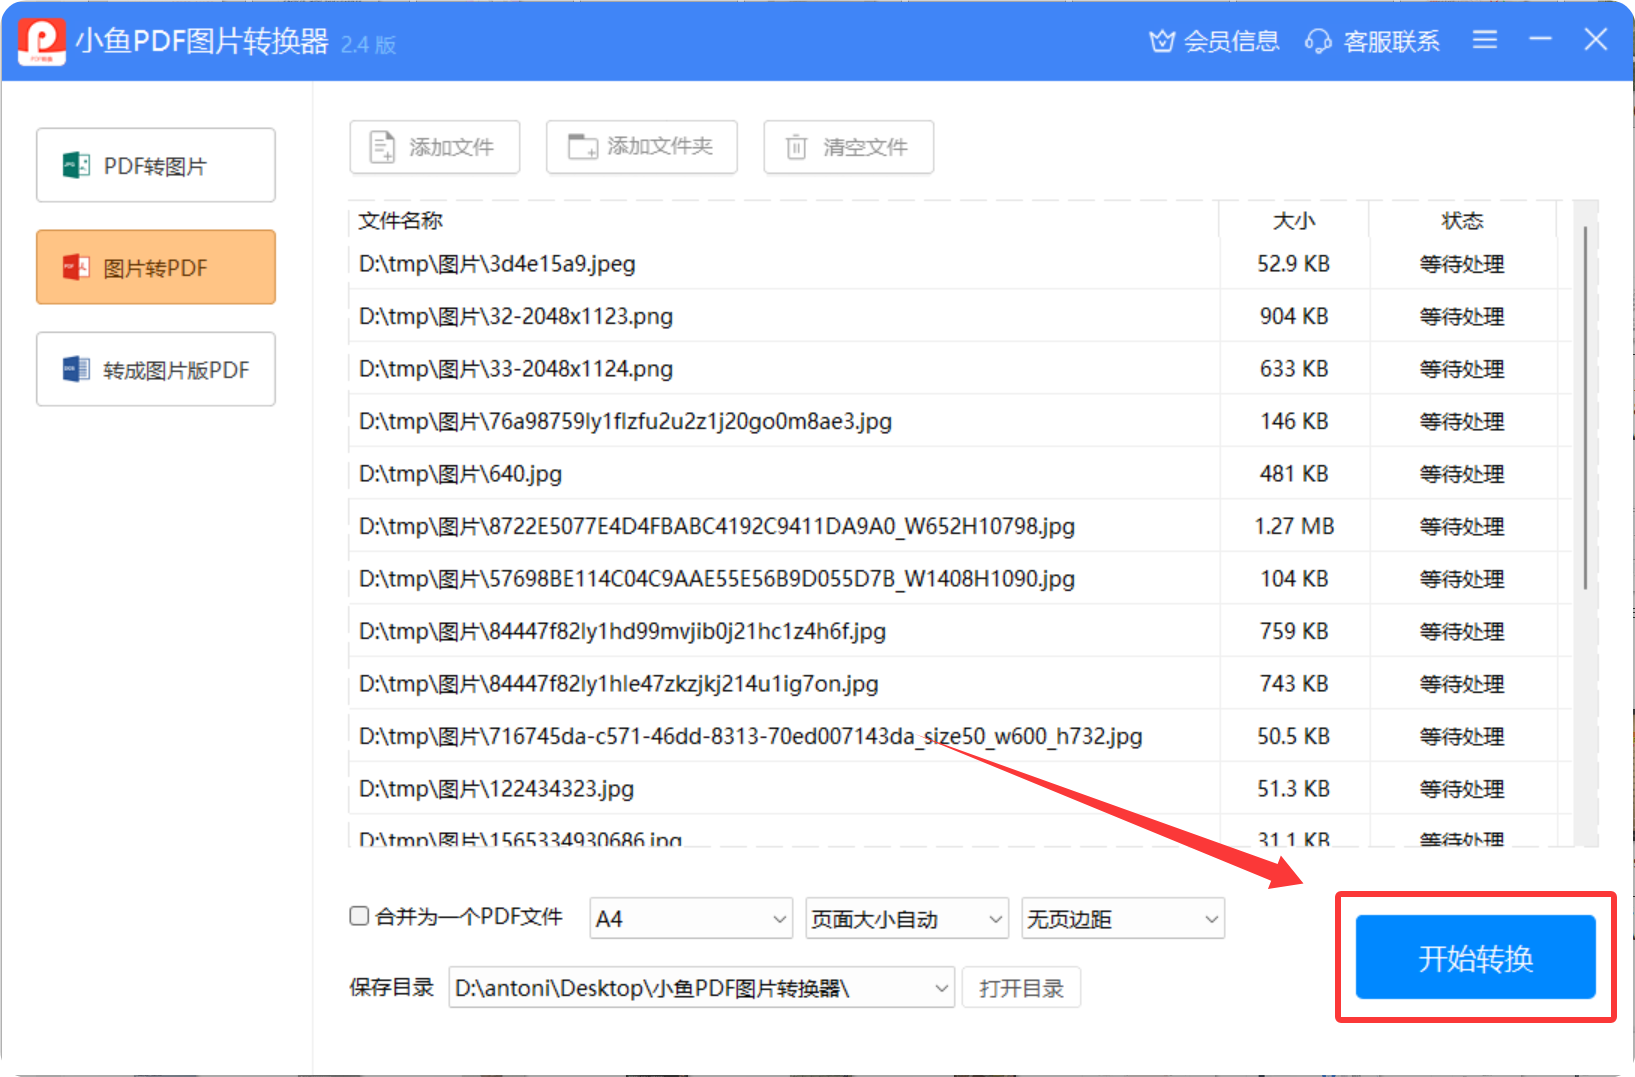Click the 添加文件夹 folder icon
The width and height of the screenshot is (1635, 1077).
click(582, 147)
